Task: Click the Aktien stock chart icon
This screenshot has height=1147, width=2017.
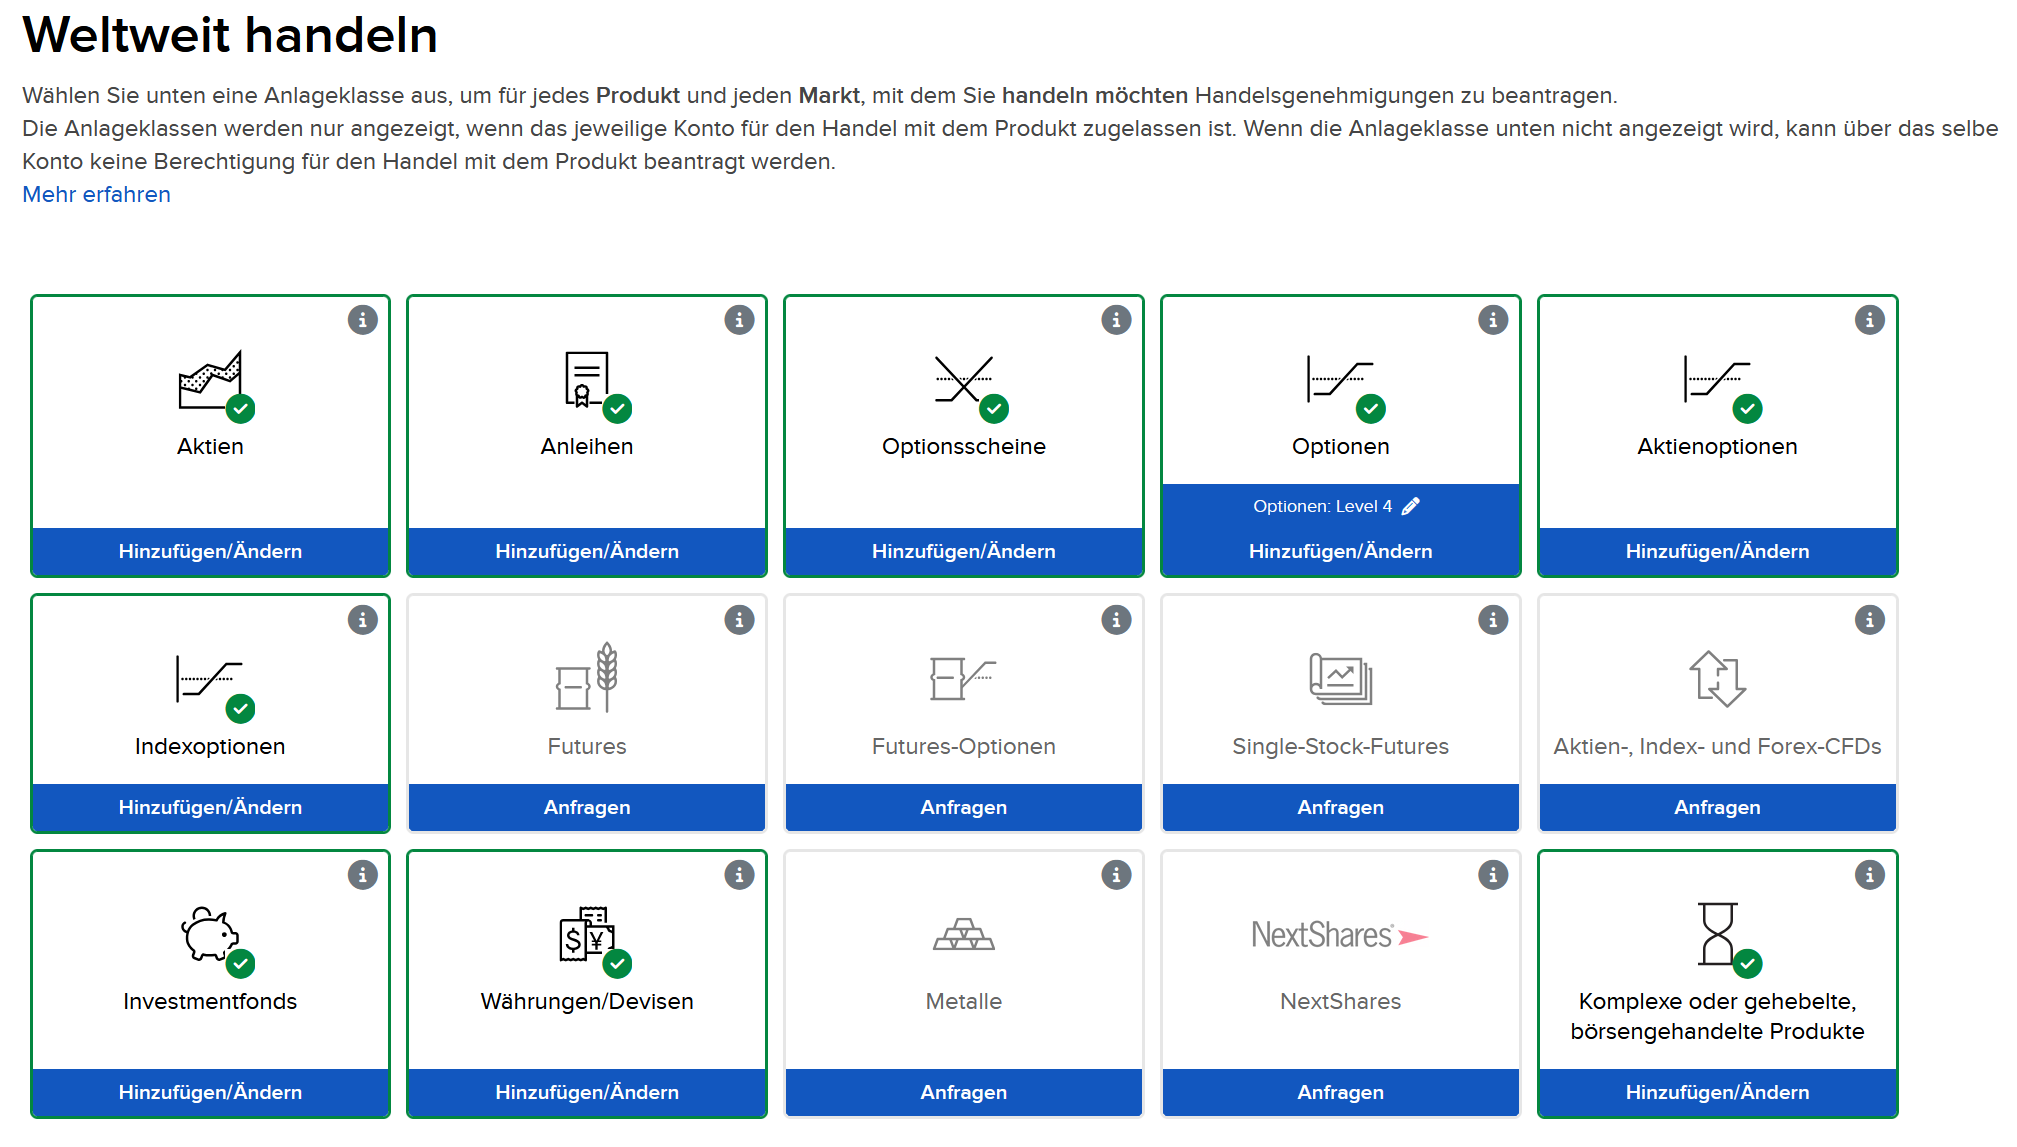Action: pyautogui.click(x=210, y=381)
